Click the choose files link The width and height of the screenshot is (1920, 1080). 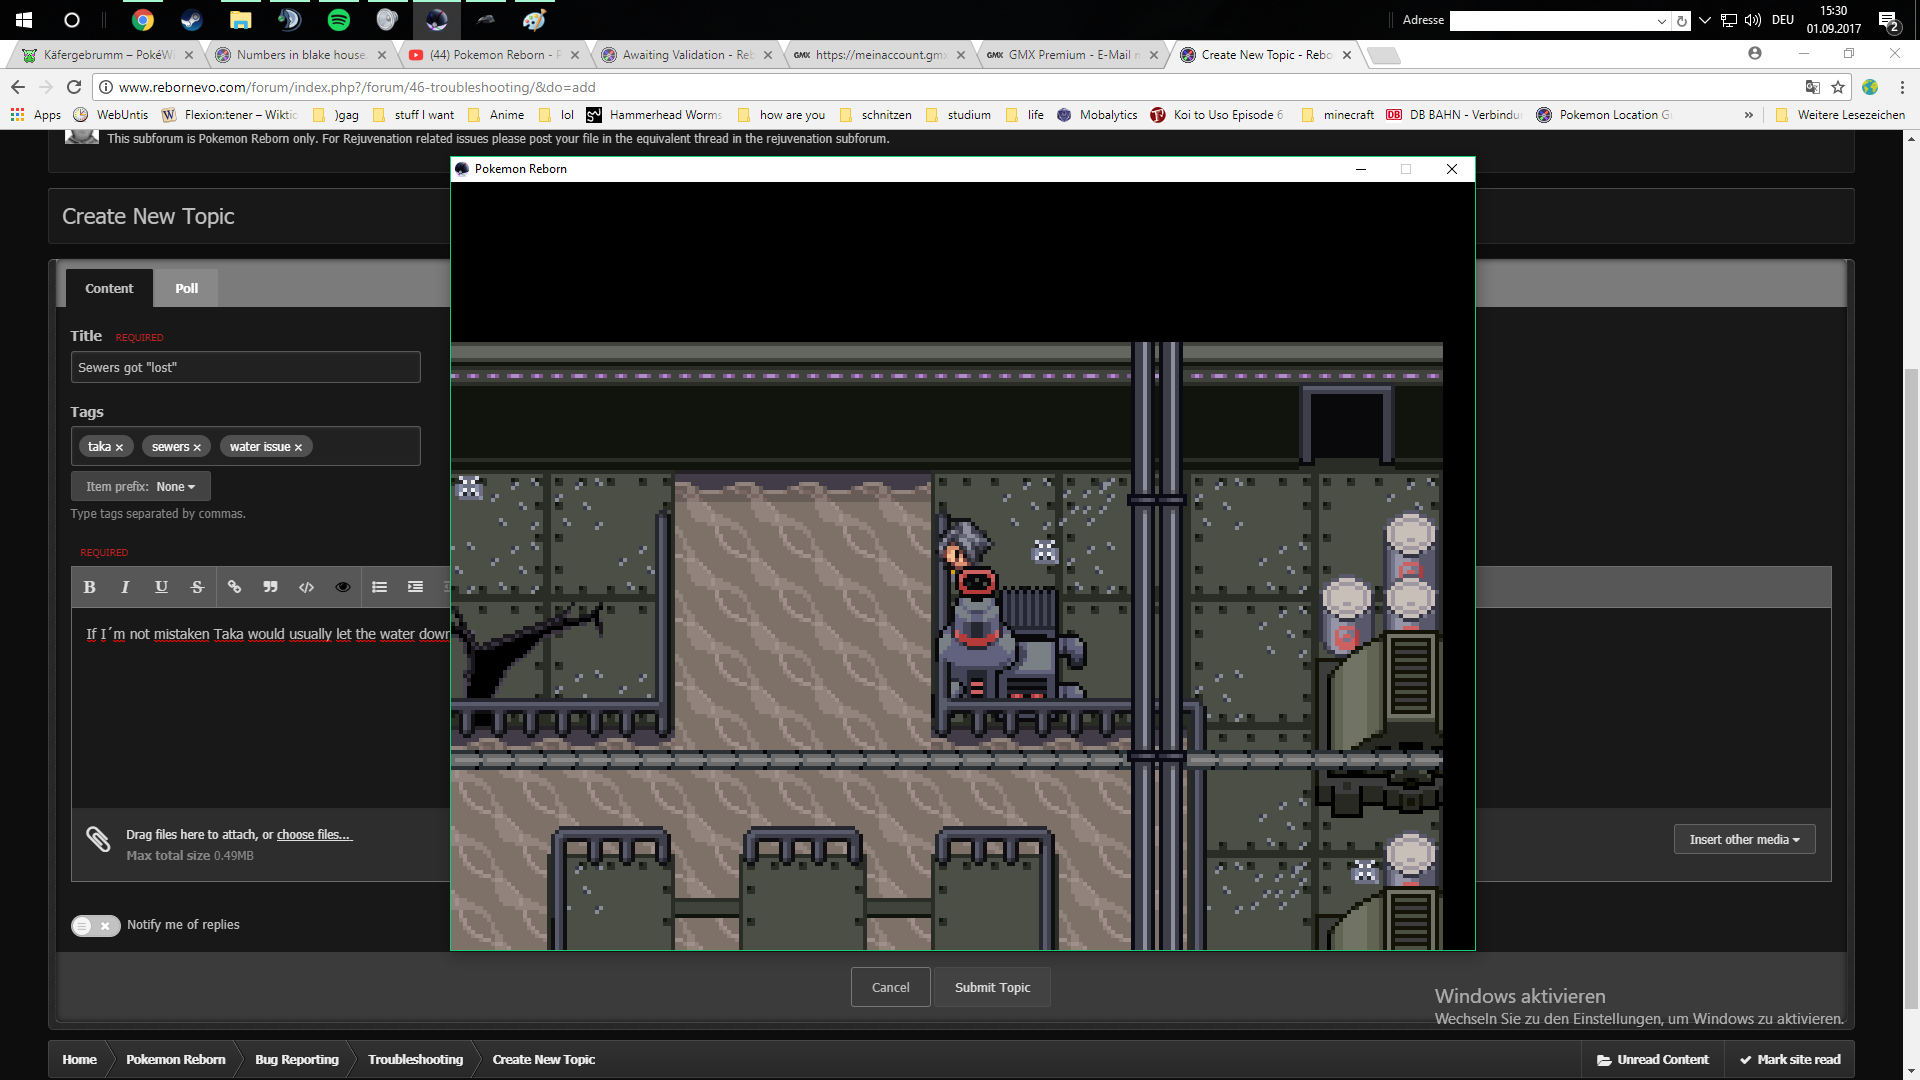pos(313,835)
